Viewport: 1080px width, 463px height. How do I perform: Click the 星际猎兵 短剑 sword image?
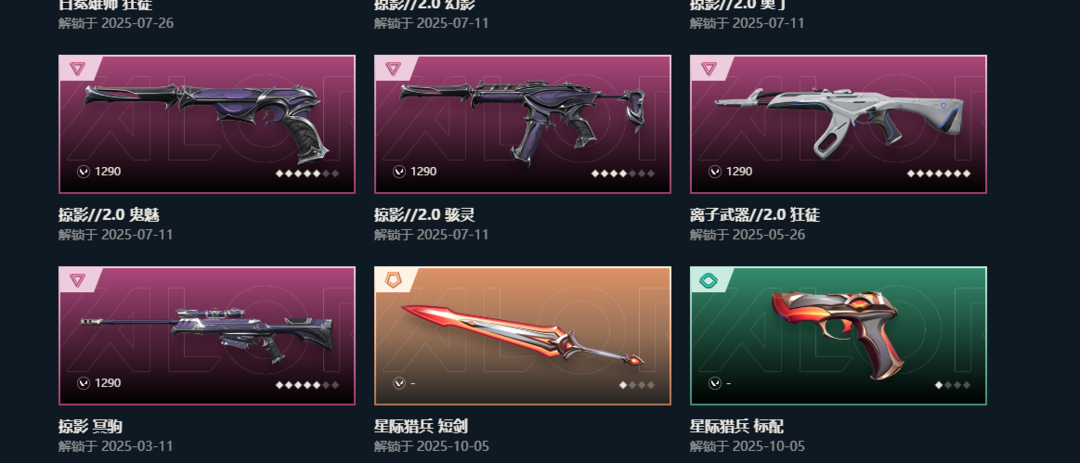[522, 336]
